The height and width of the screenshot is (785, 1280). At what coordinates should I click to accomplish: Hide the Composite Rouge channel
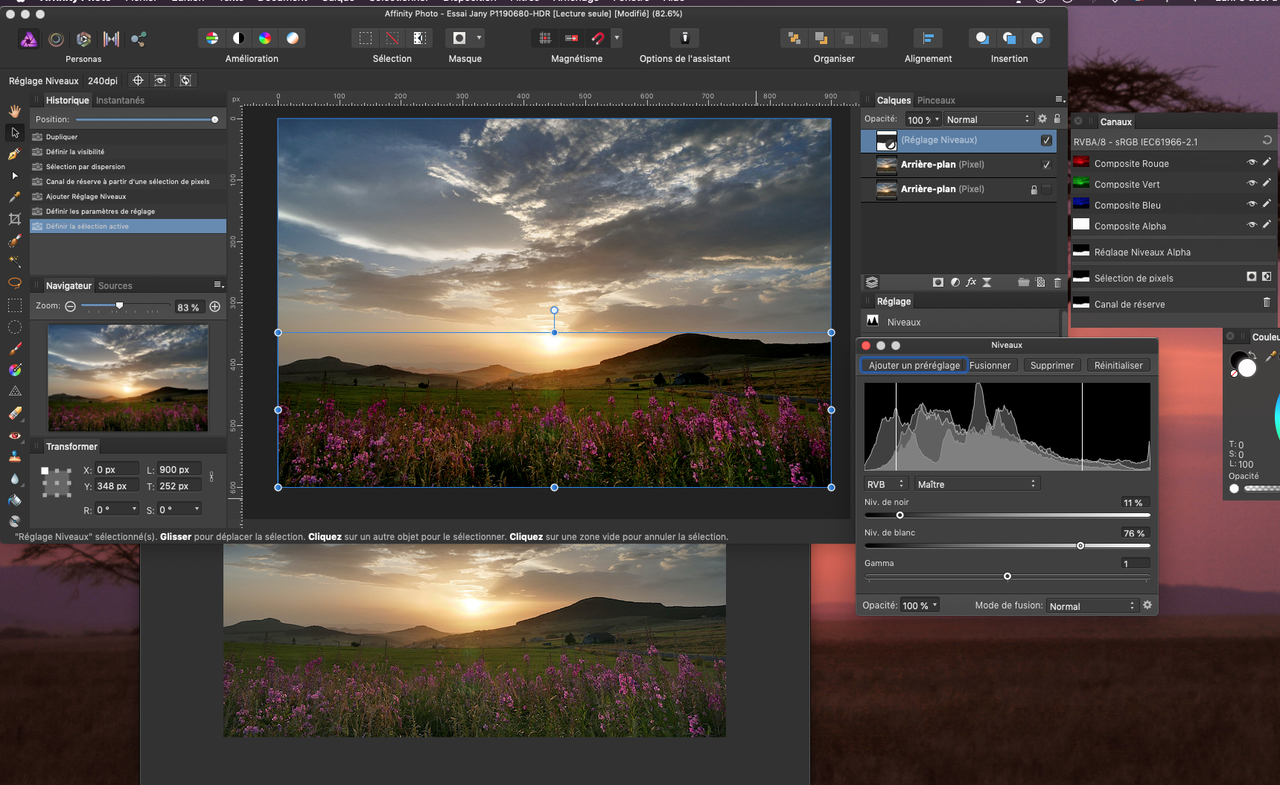1251,163
